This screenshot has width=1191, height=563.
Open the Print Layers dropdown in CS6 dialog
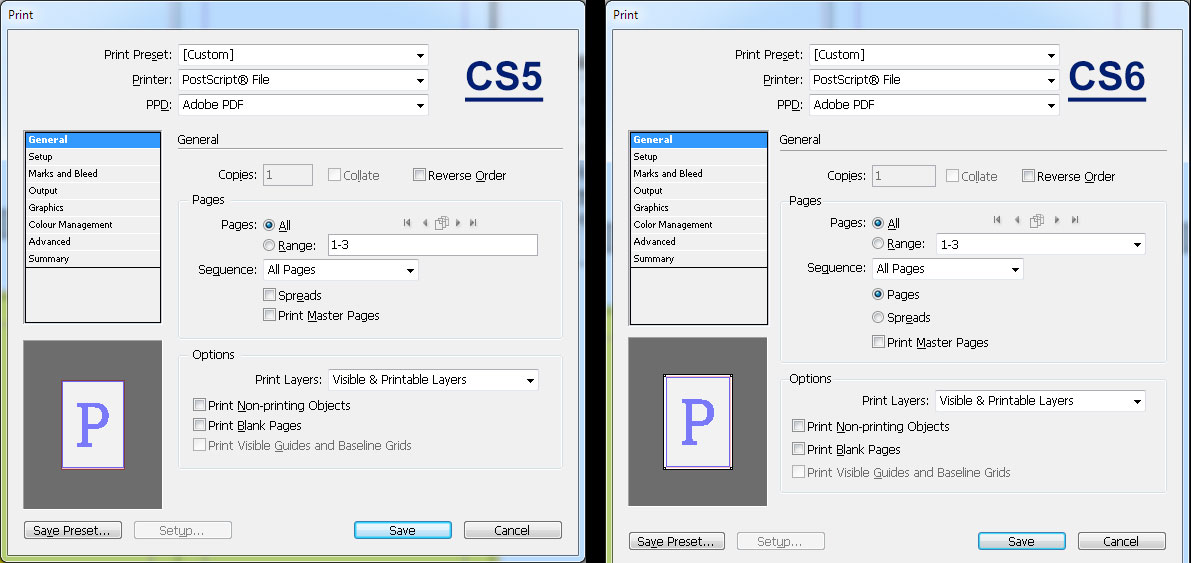(x=1040, y=400)
